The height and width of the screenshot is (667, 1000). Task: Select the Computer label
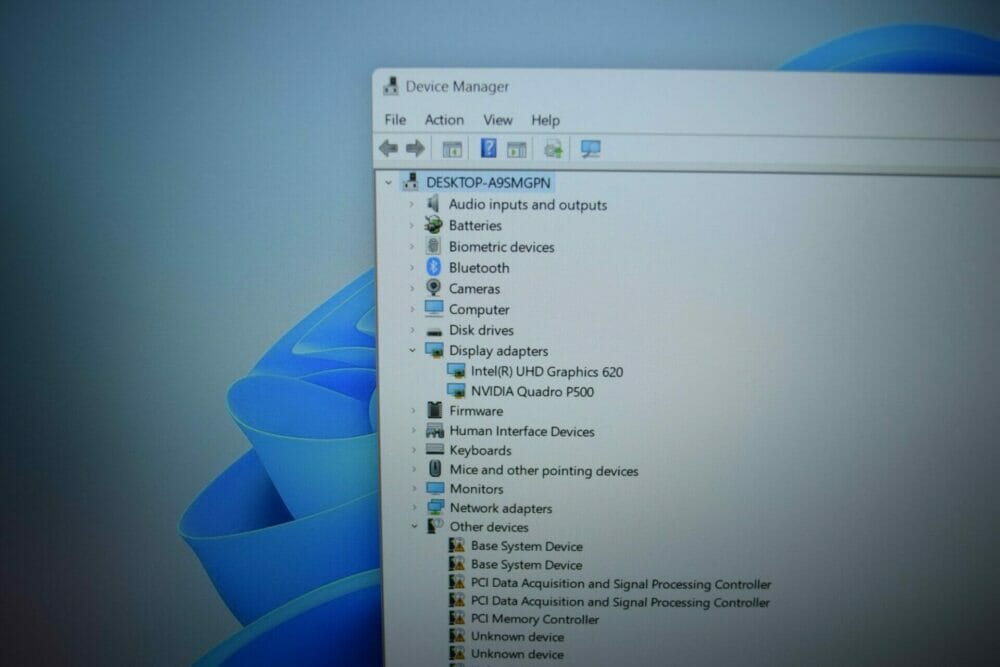click(x=479, y=309)
